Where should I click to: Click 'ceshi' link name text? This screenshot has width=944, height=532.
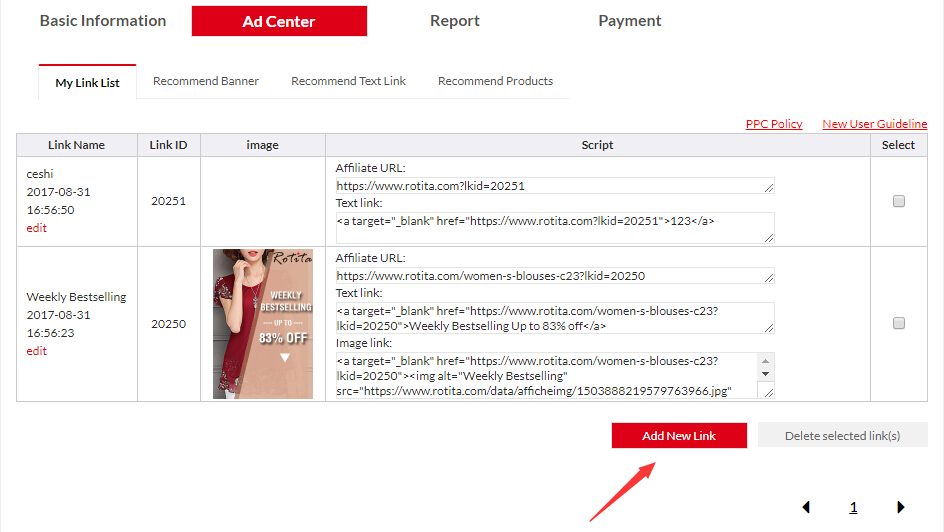[x=40, y=174]
